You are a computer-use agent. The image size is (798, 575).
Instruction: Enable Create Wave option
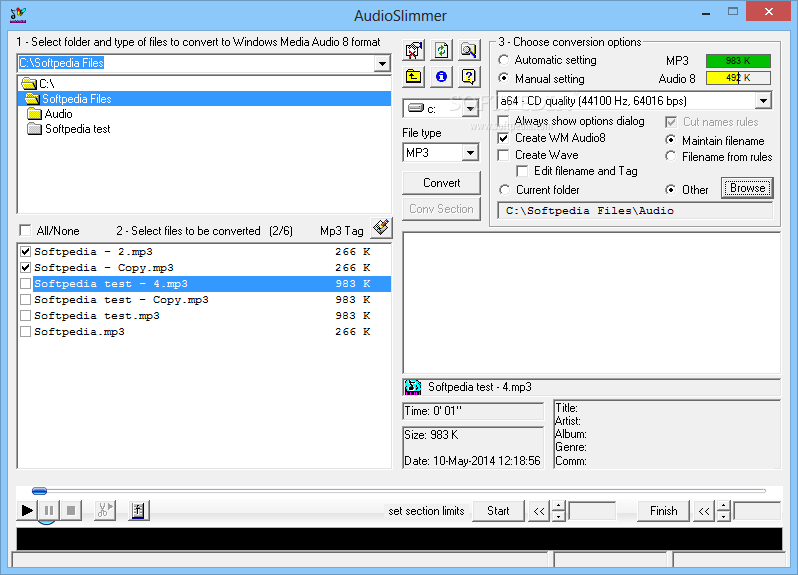click(503, 155)
